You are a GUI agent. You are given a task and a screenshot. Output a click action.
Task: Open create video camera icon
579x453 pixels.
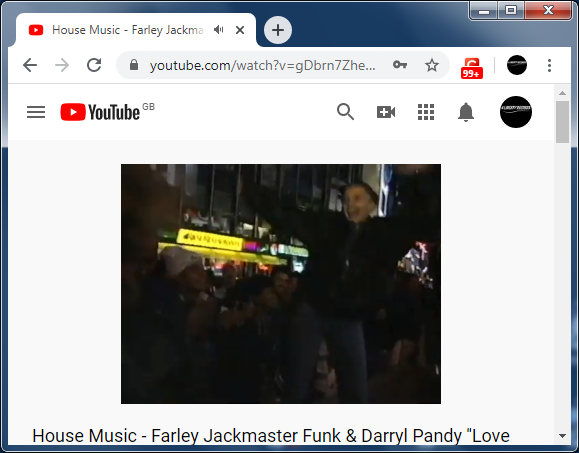coord(386,112)
